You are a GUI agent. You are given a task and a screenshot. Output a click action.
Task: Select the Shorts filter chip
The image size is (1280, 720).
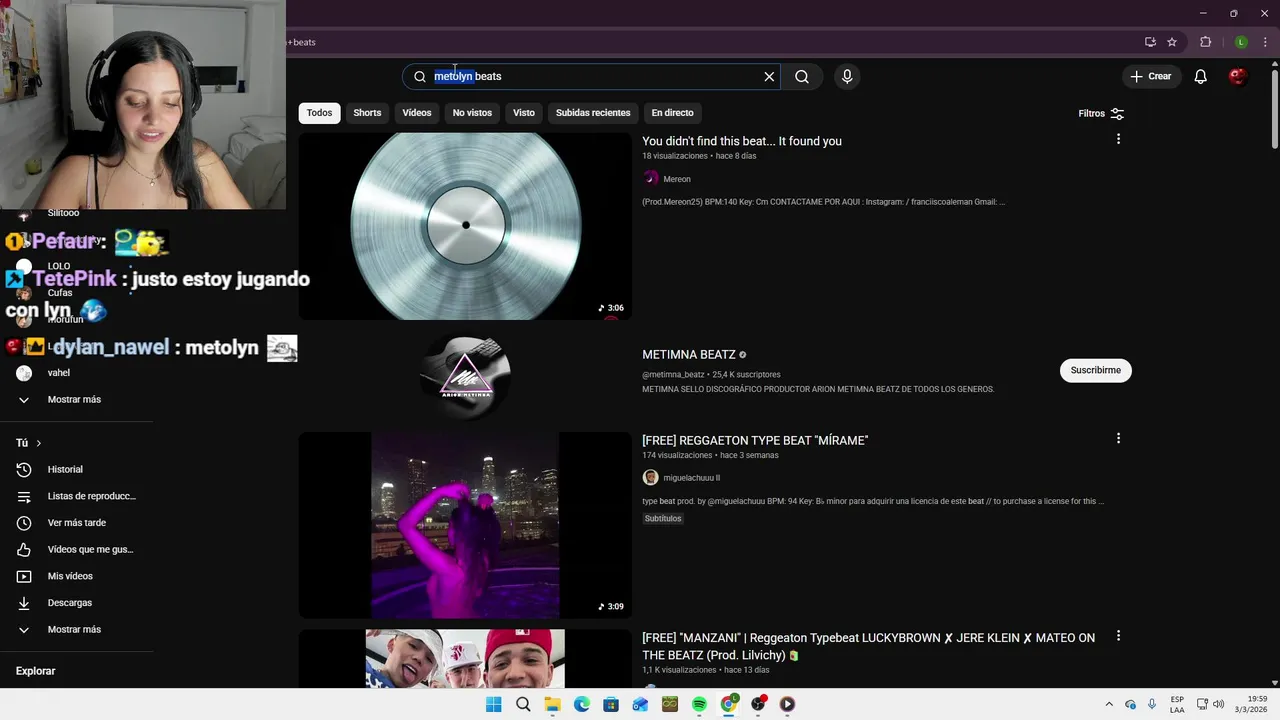367,113
